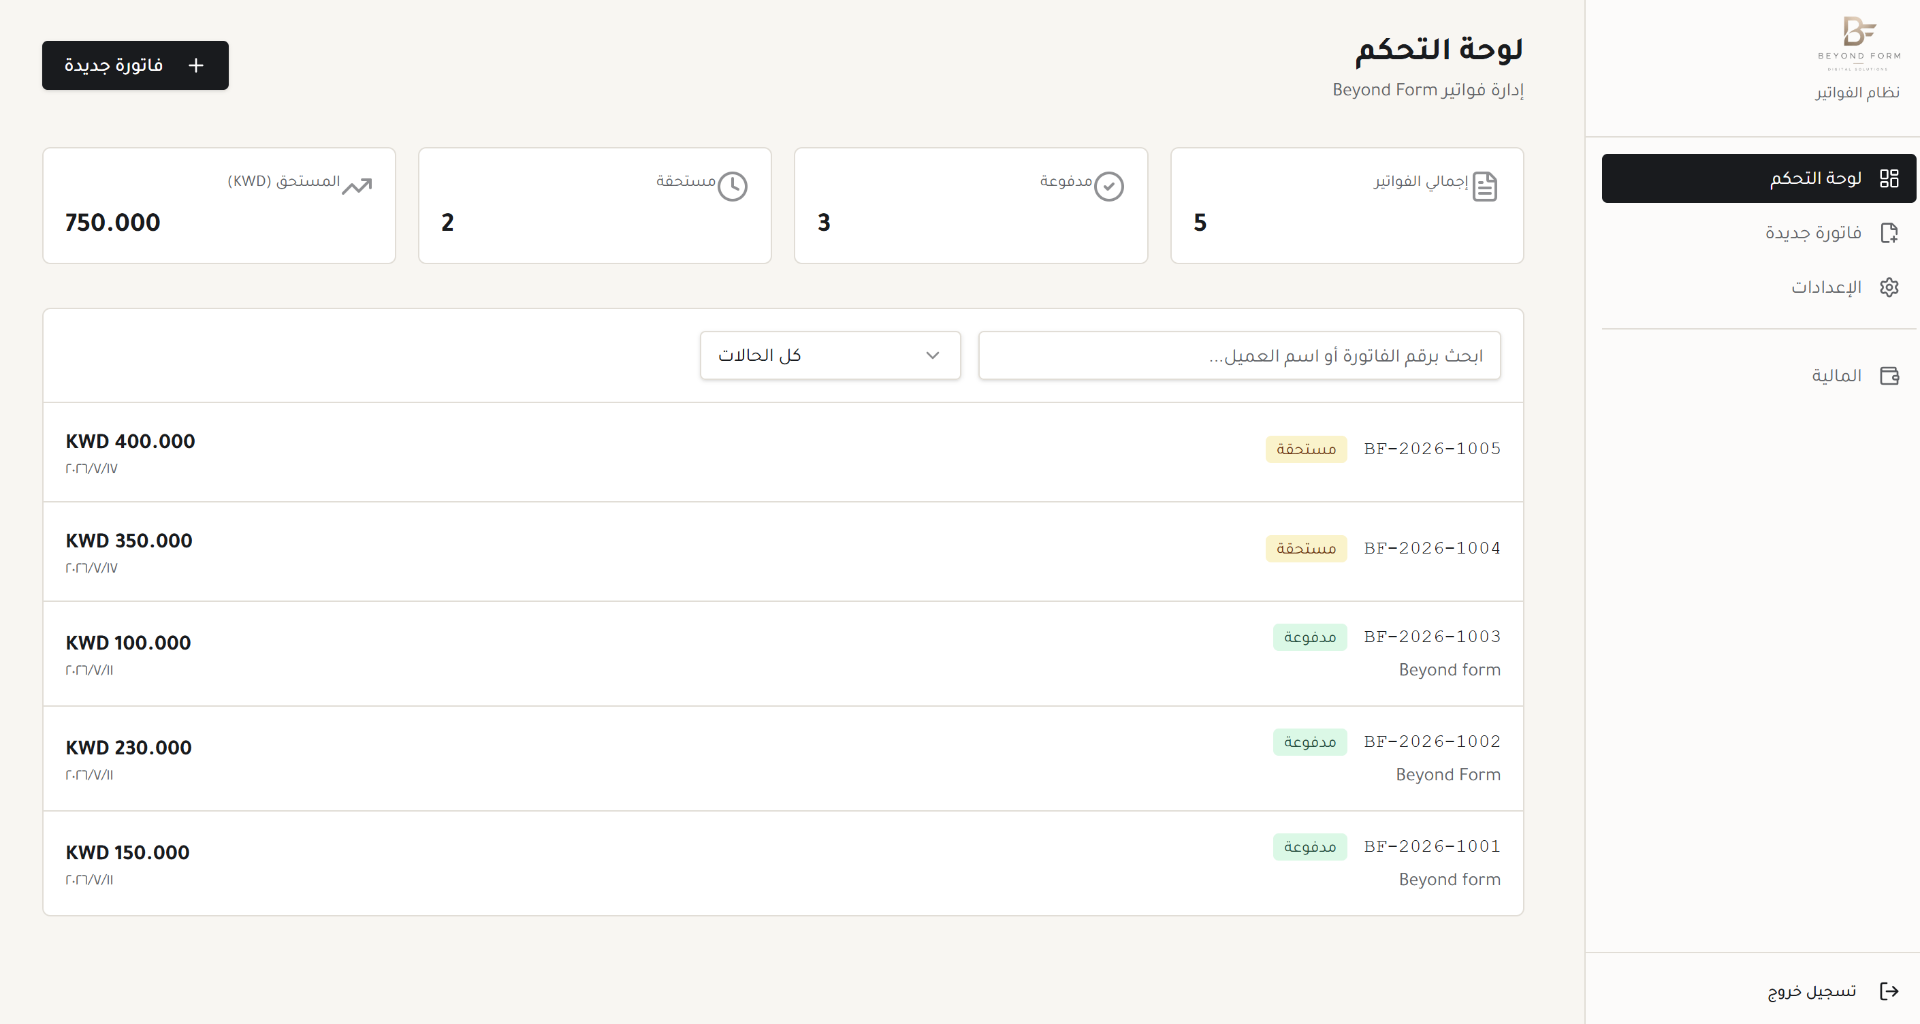Open invoice BF-2026-1001
The width and height of the screenshot is (1920, 1024).
pos(783,863)
